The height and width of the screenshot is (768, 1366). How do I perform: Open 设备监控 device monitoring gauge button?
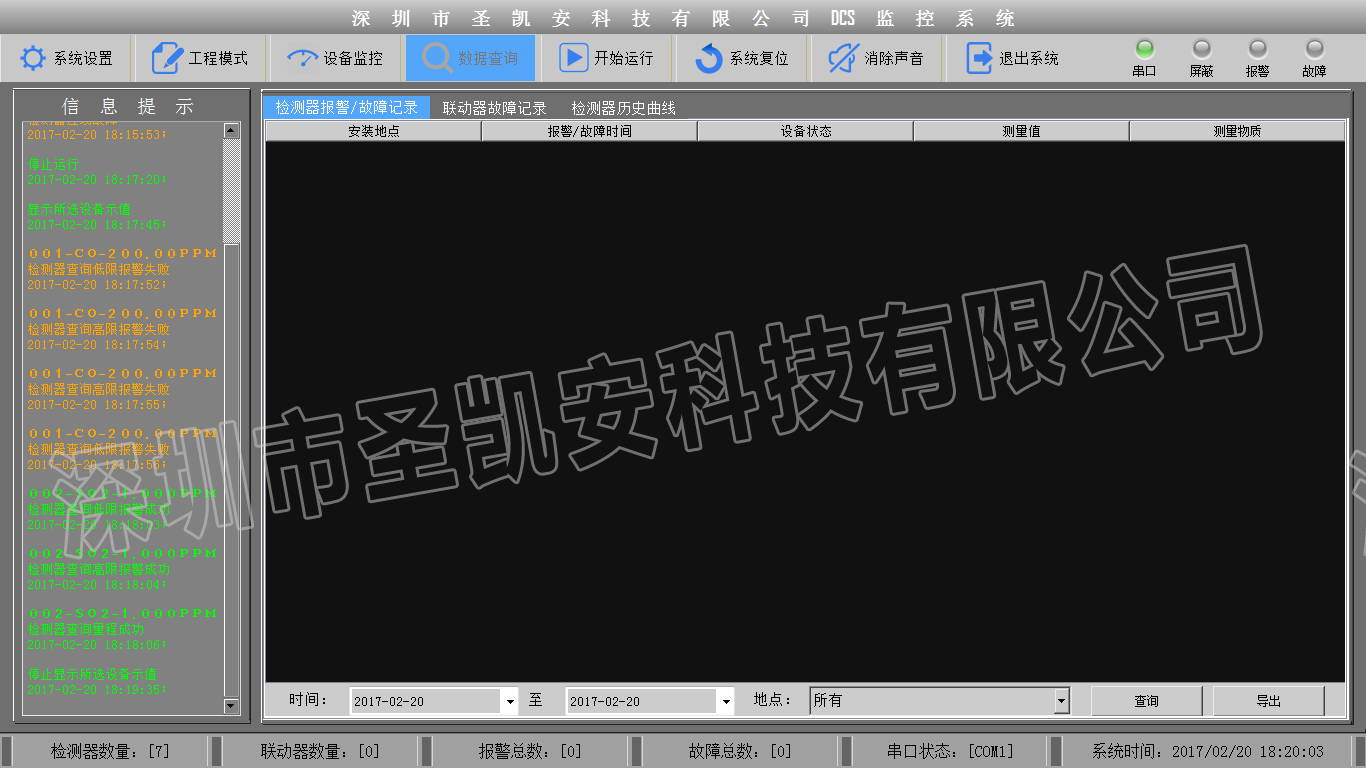coord(335,58)
